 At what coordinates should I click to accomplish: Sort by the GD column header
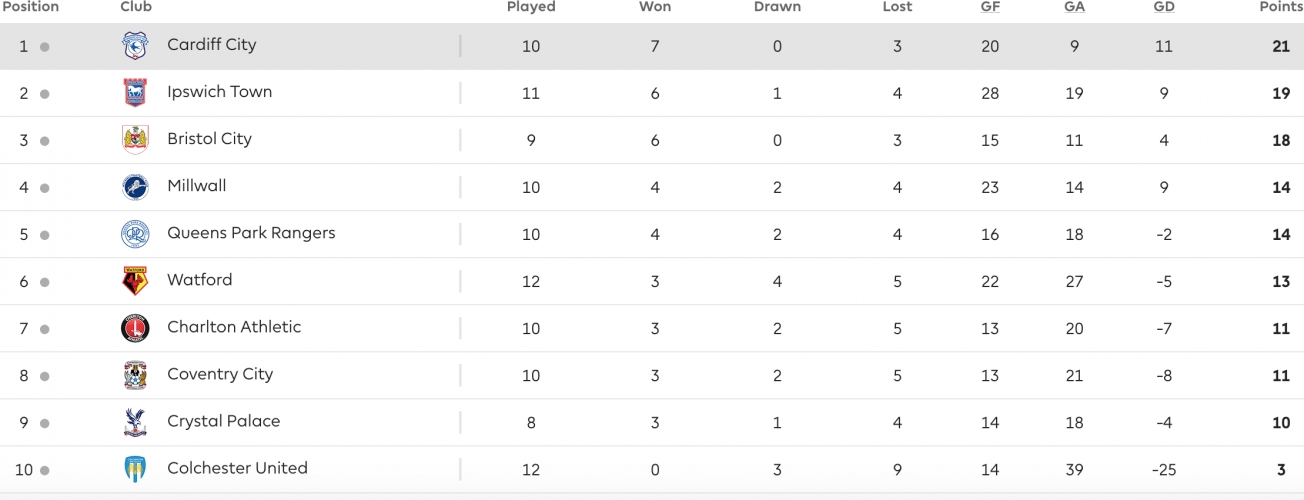[1163, 7]
